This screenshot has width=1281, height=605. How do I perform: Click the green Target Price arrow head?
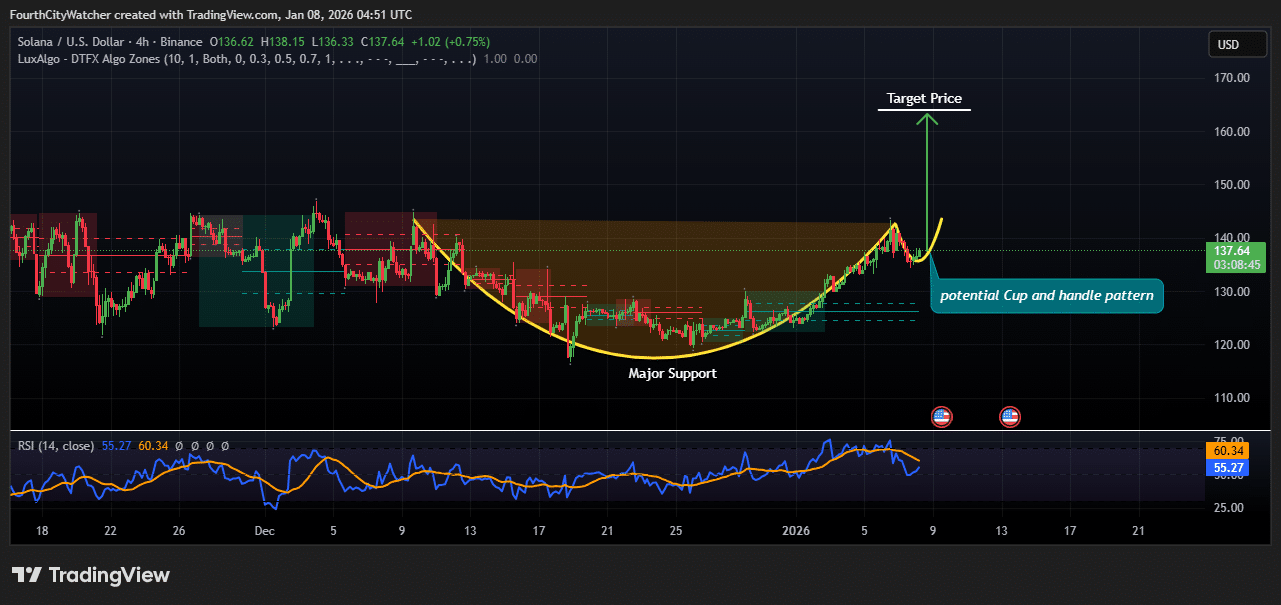[927, 120]
